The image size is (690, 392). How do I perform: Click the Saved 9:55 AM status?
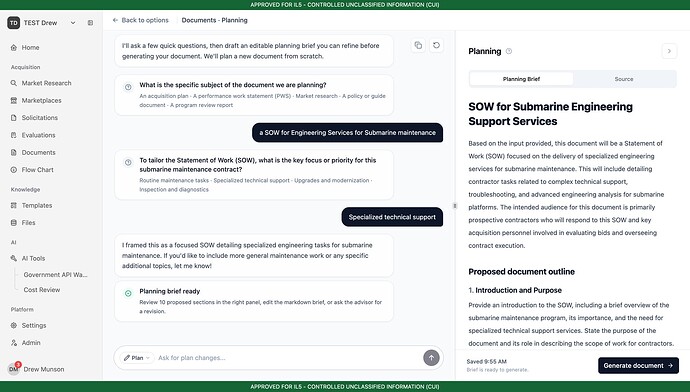pyautogui.click(x=486, y=361)
